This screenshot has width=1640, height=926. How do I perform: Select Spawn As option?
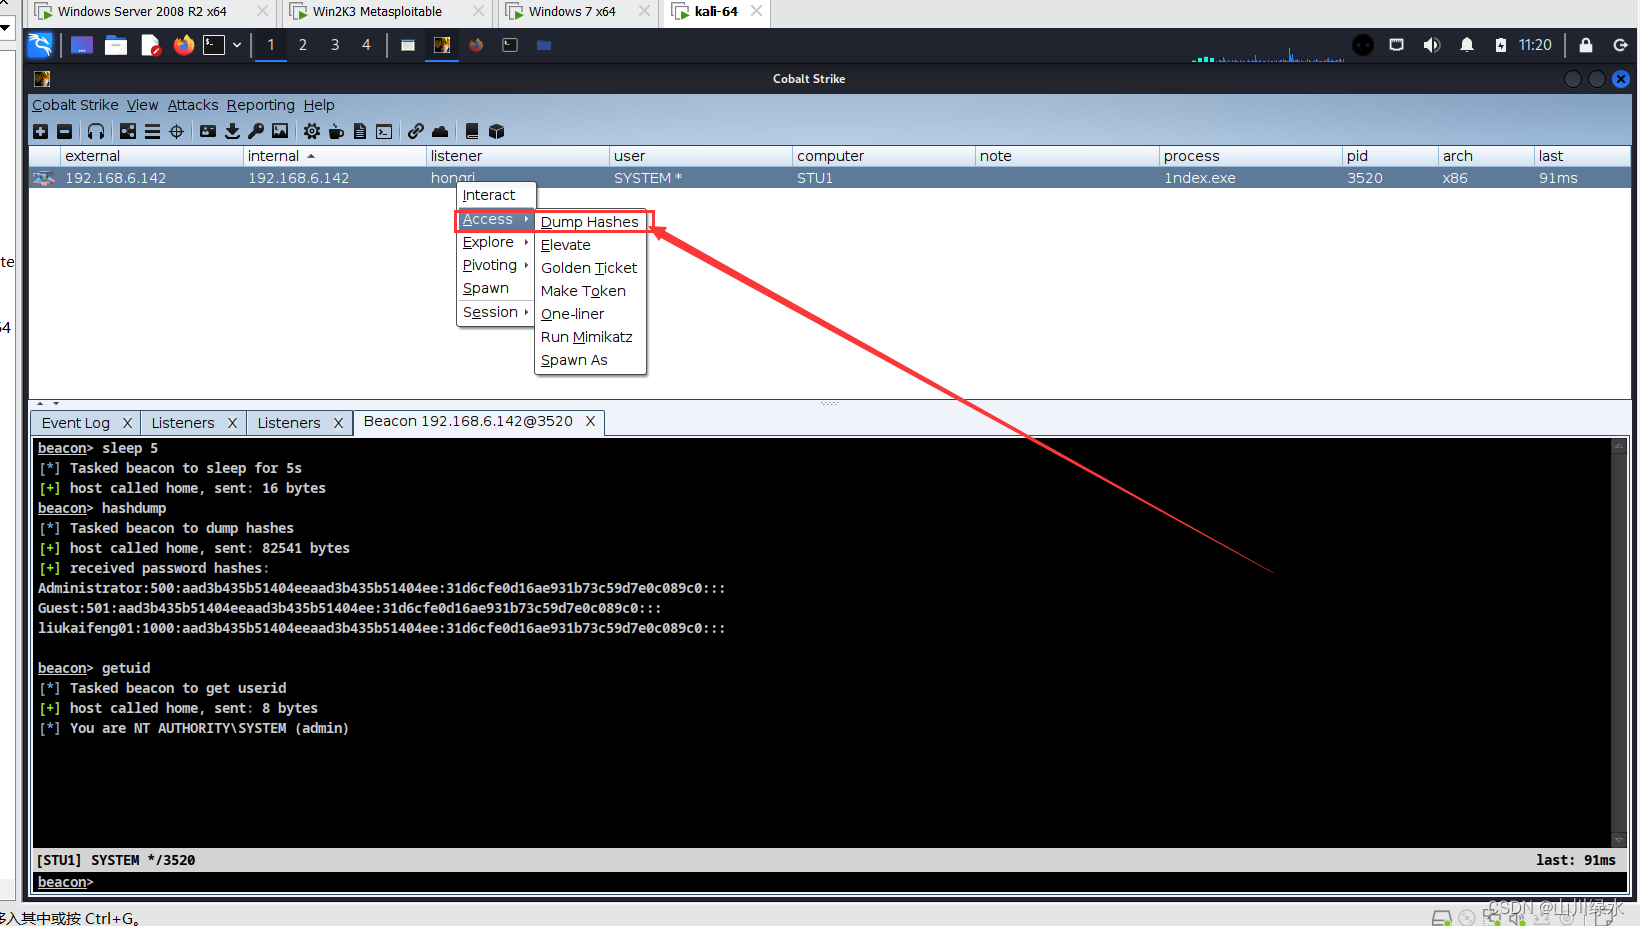(590, 360)
